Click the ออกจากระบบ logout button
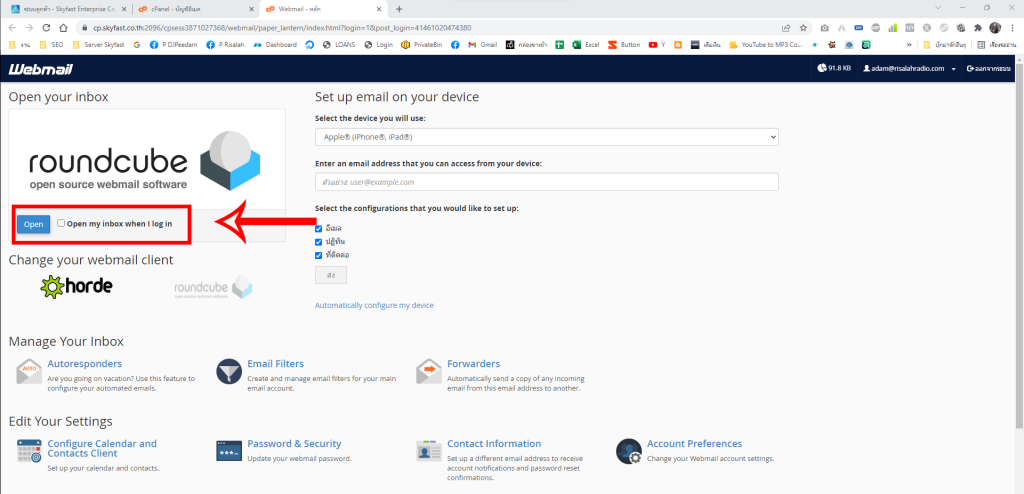Viewport: 1024px width, 494px height. tap(989, 69)
